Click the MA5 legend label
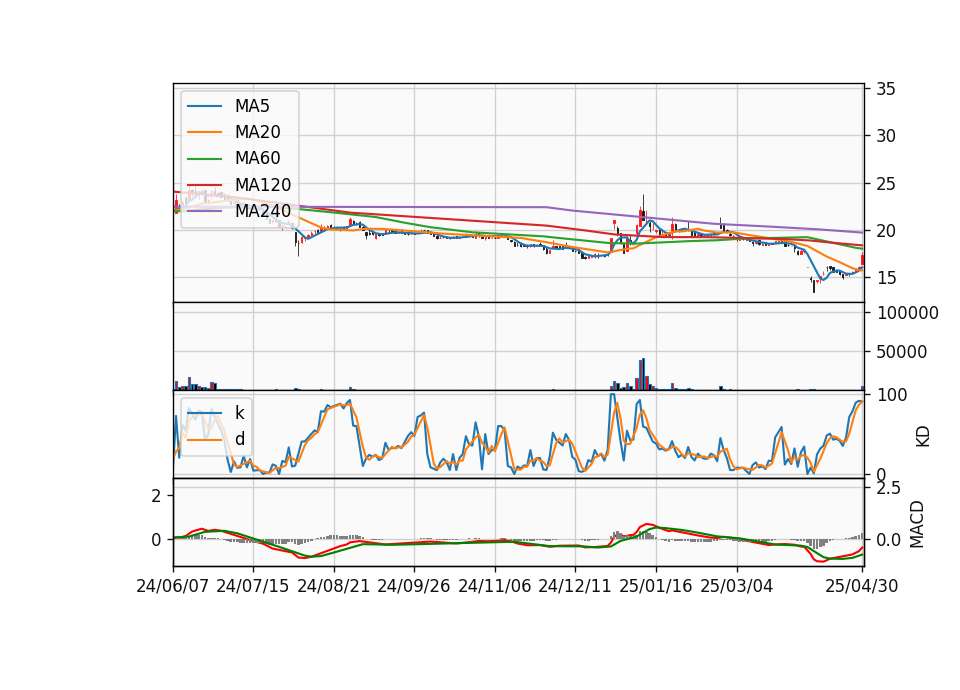The image size is (960, 690). tap(252, 106)
